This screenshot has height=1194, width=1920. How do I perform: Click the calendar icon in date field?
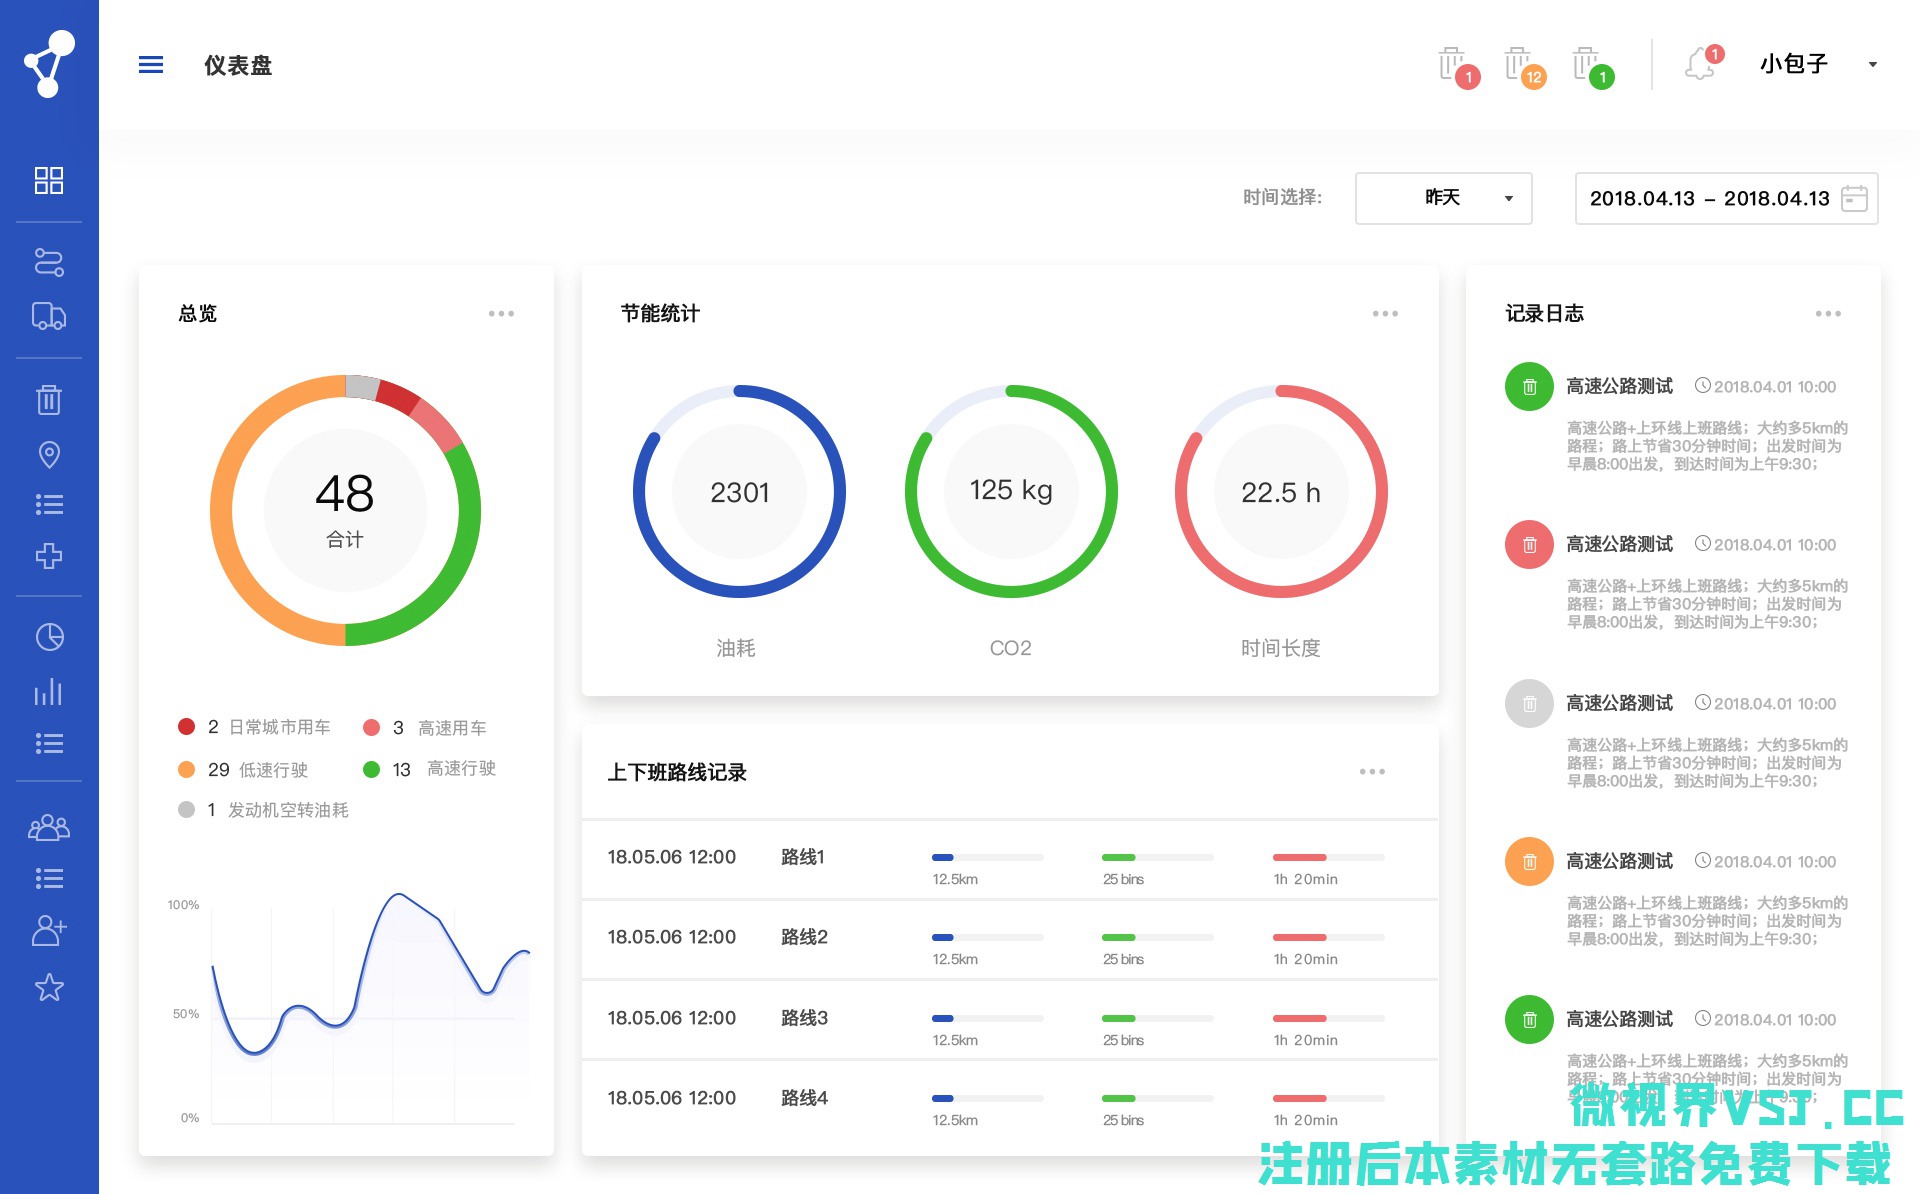point(1854,198)
